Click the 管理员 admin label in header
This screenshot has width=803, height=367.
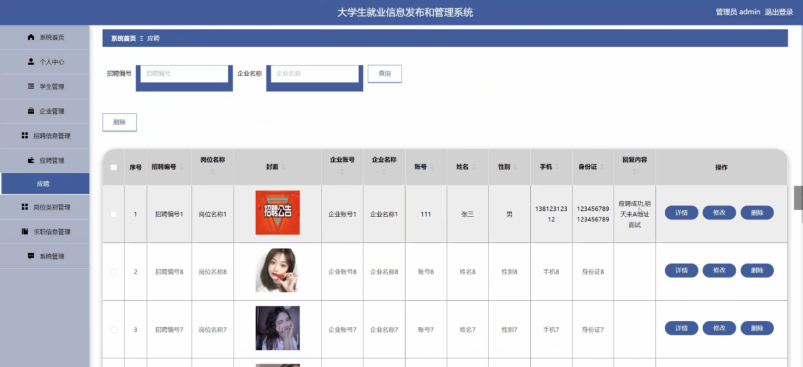[x=738, y=12]
